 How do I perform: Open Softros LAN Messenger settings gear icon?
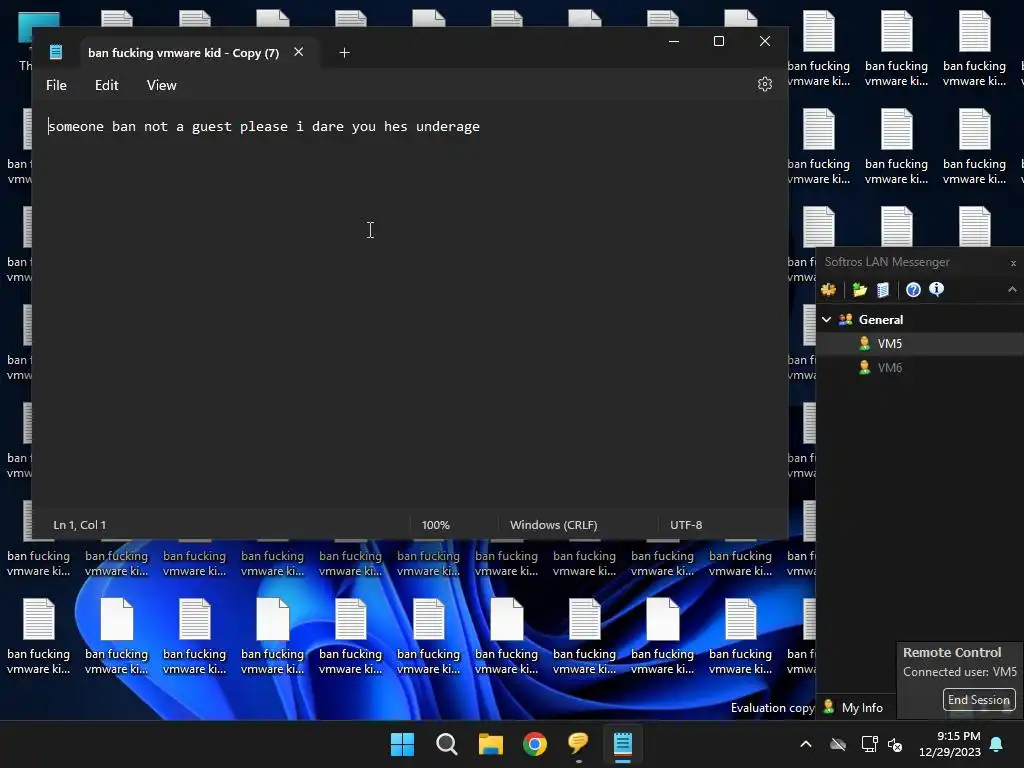(x=829, y=290)
